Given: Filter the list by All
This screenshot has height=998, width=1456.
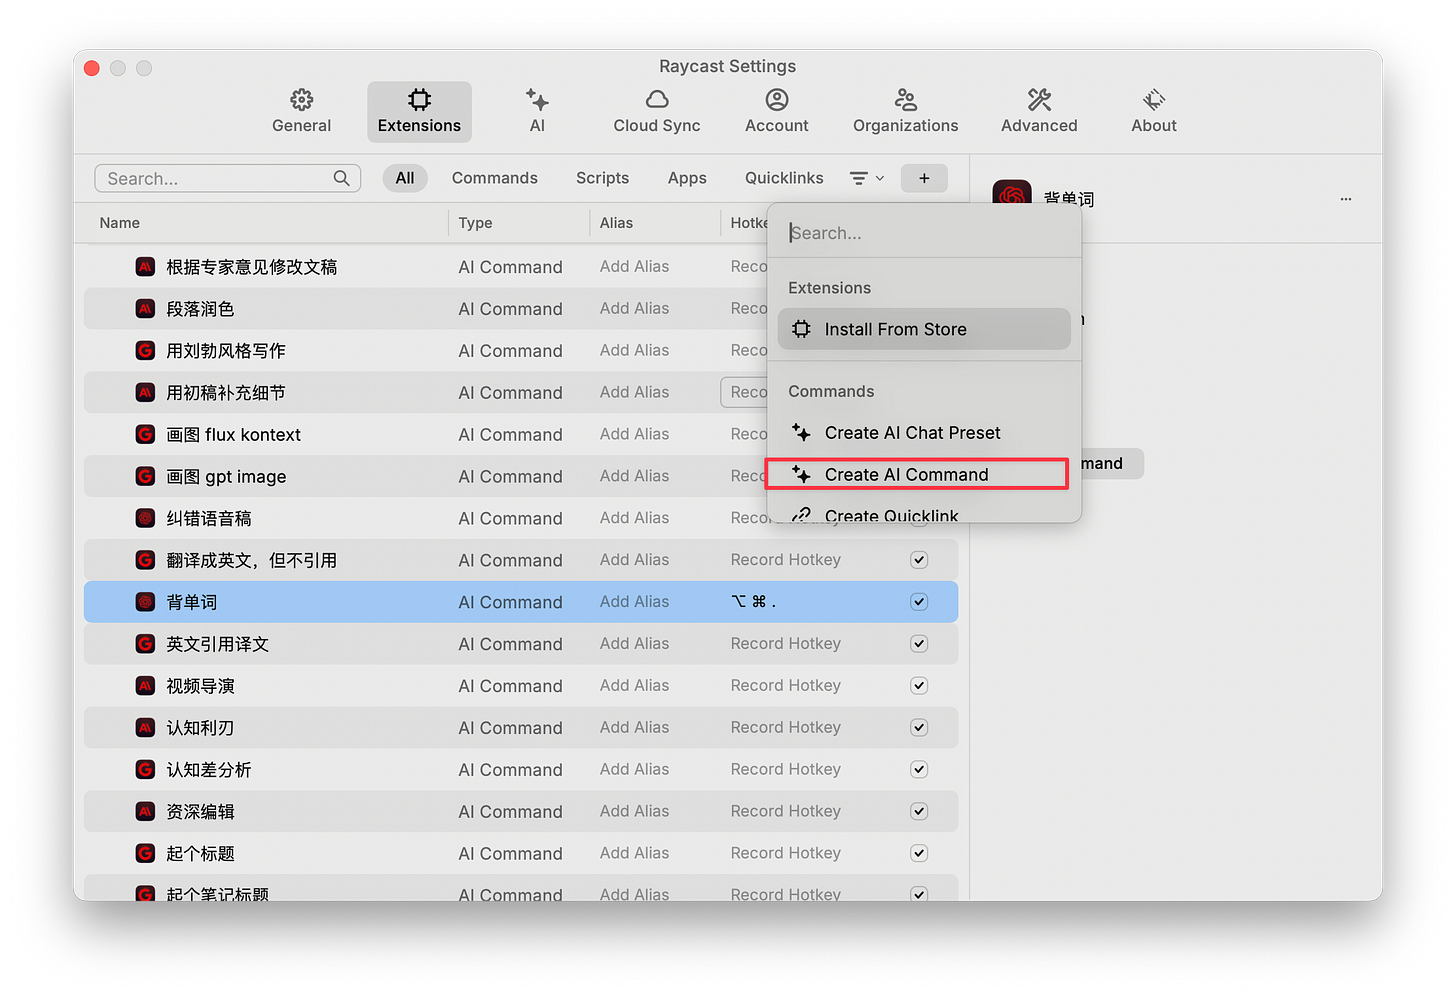Looking at the screenshot, I should (x=405, y=178).
